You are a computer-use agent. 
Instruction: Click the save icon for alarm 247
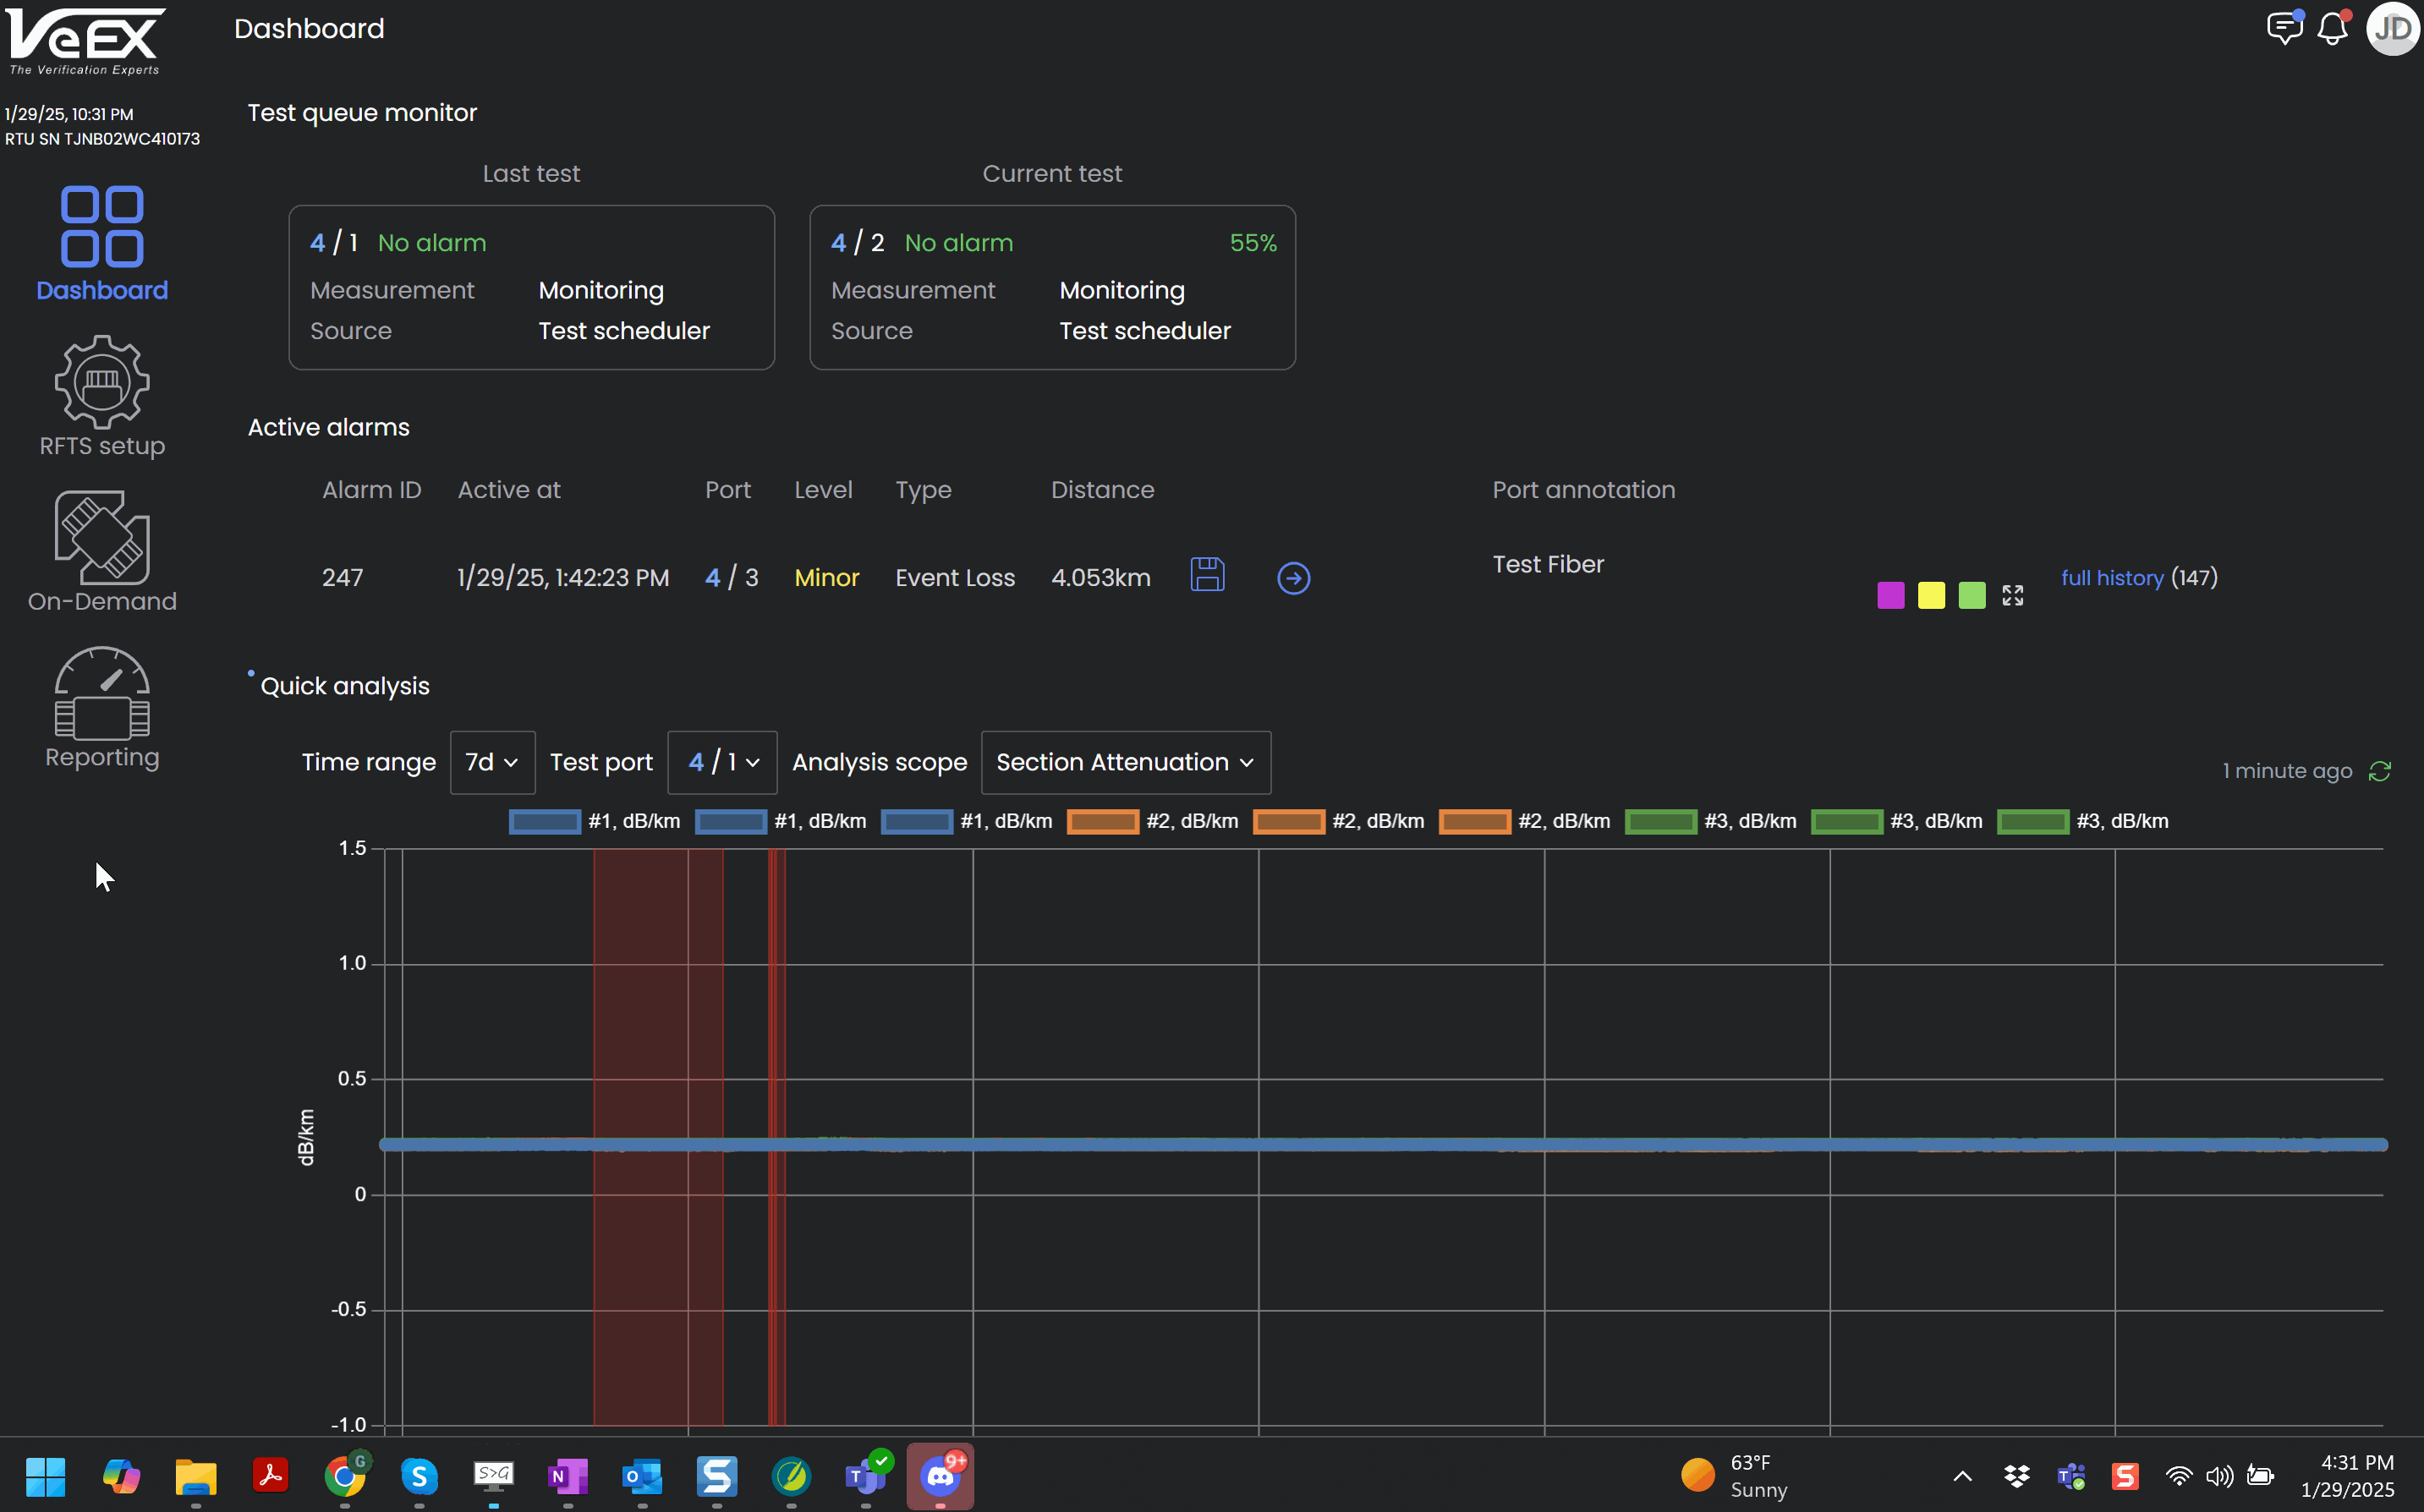click(x=1207, y=575)
